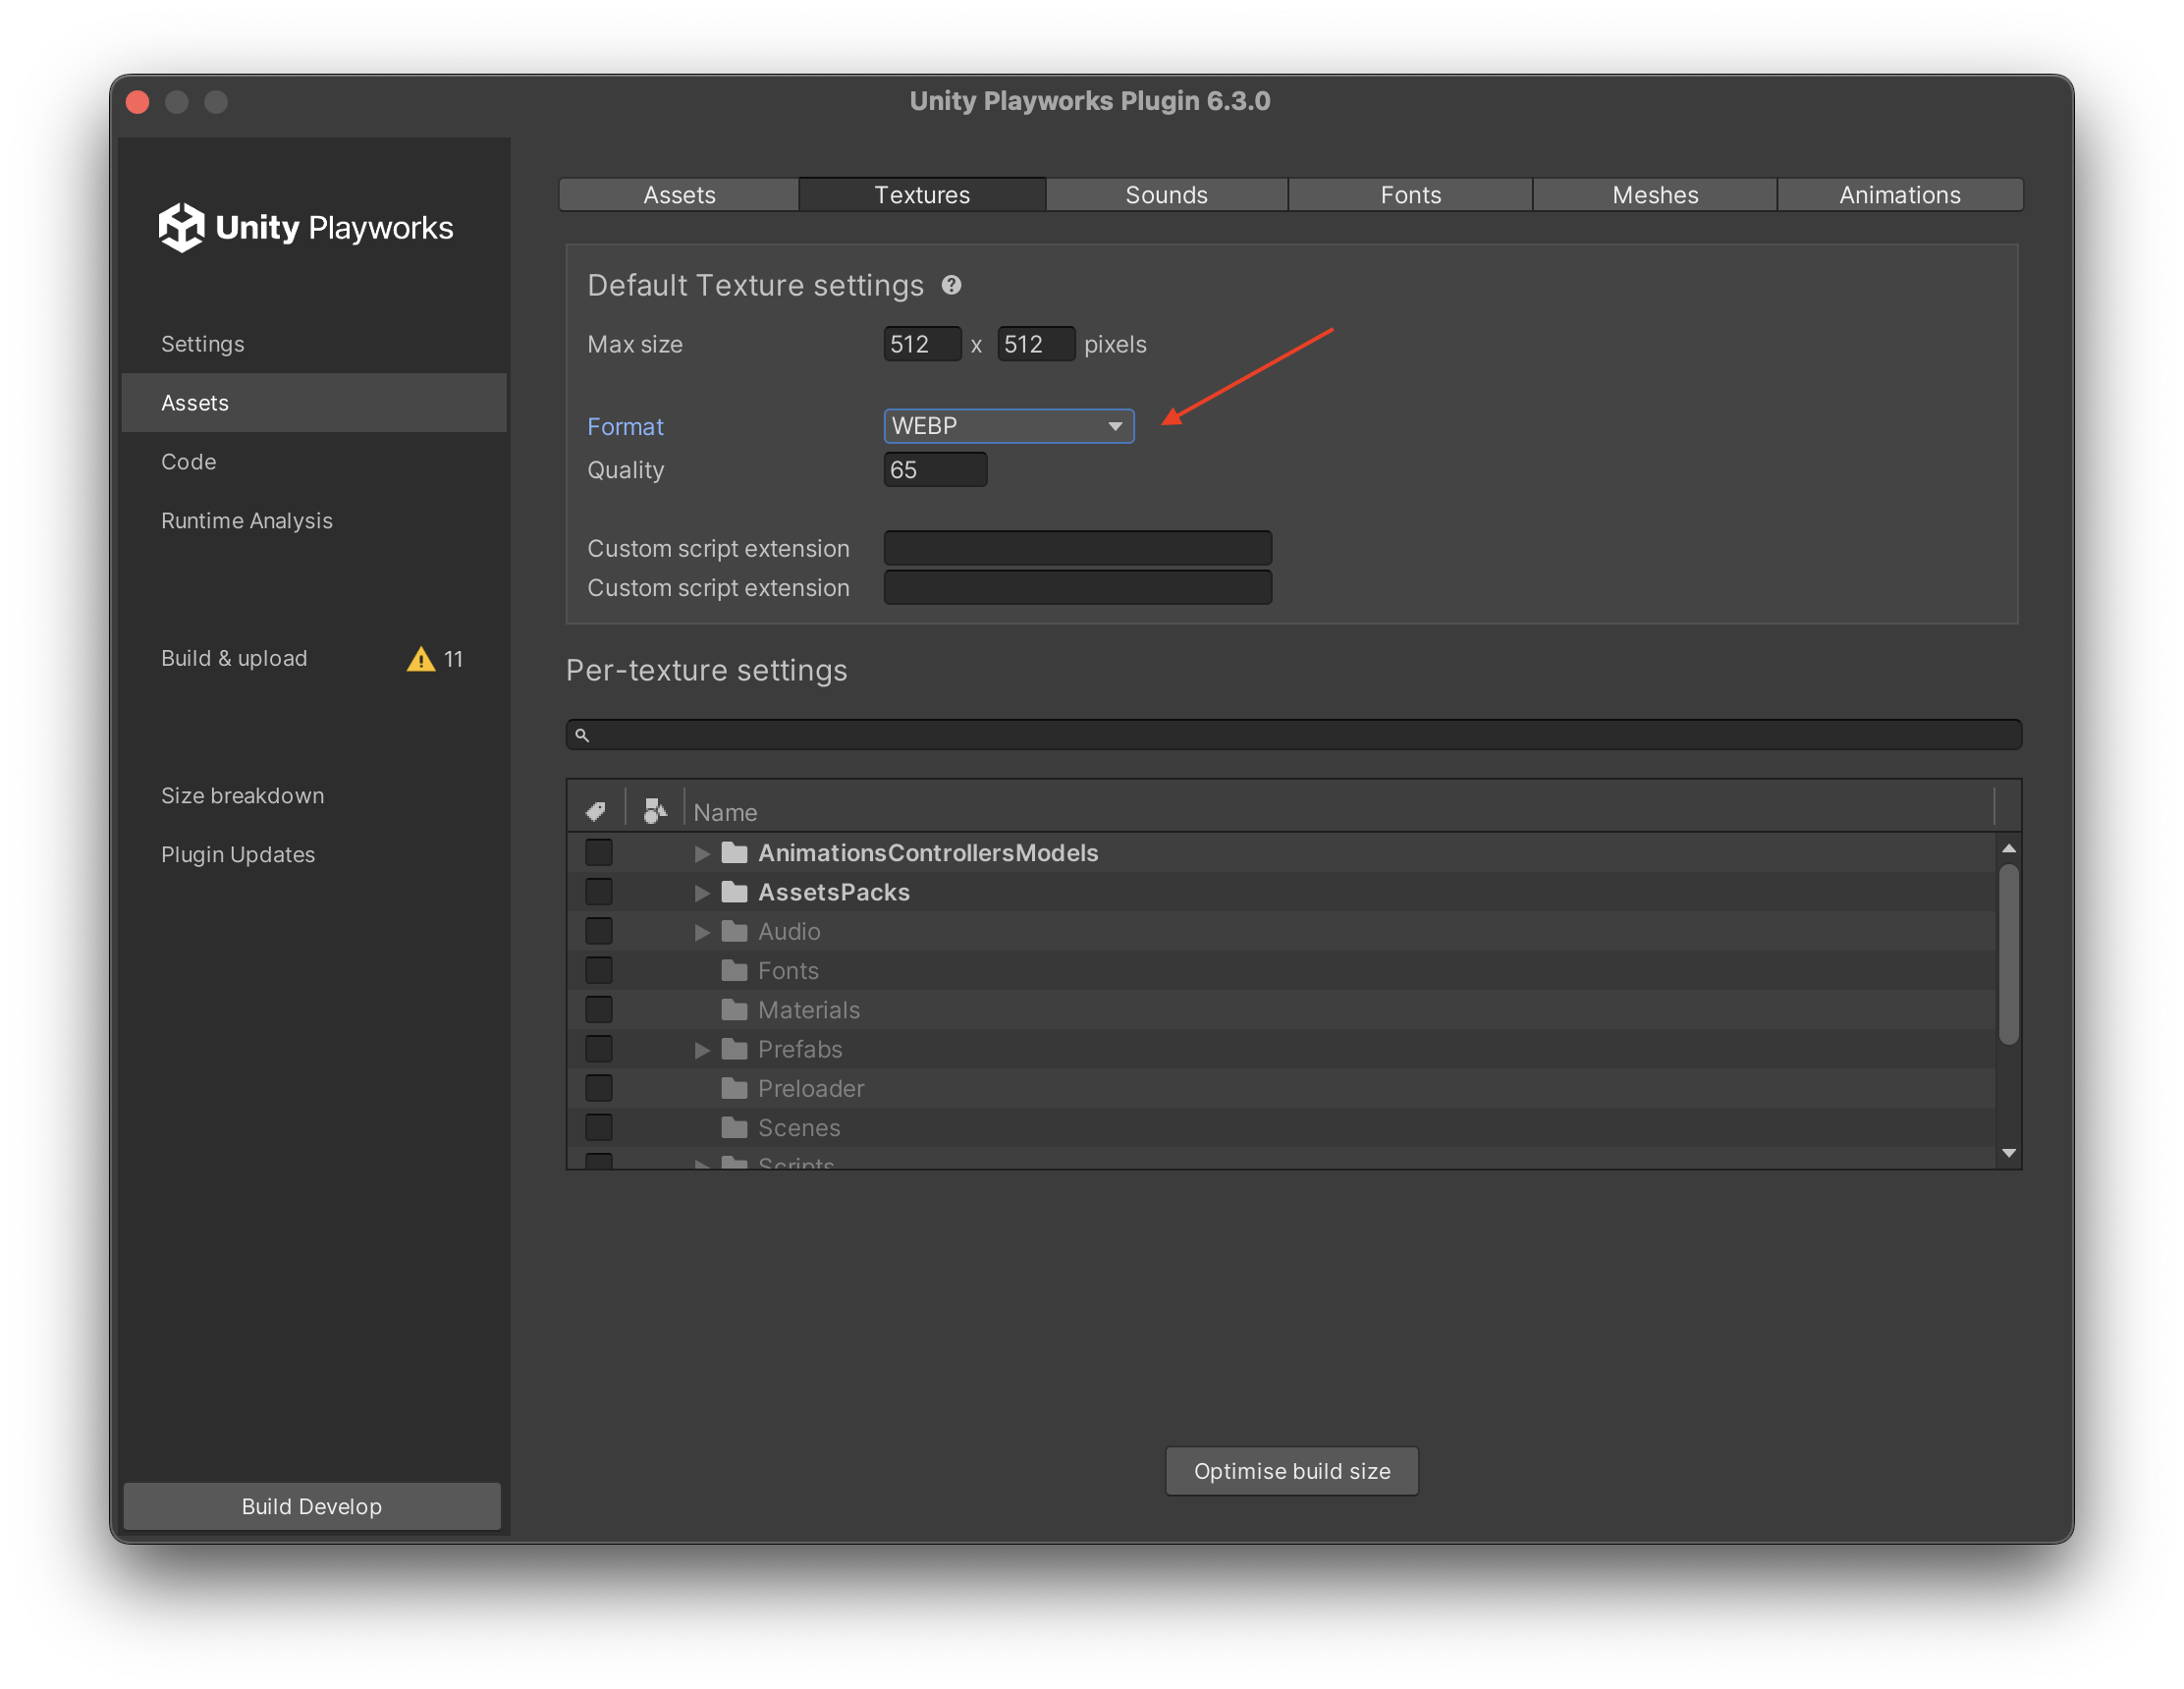Select the Materials folder row
2184x1689 pixels.
pyautogui.click(x=1280, y=1010)
